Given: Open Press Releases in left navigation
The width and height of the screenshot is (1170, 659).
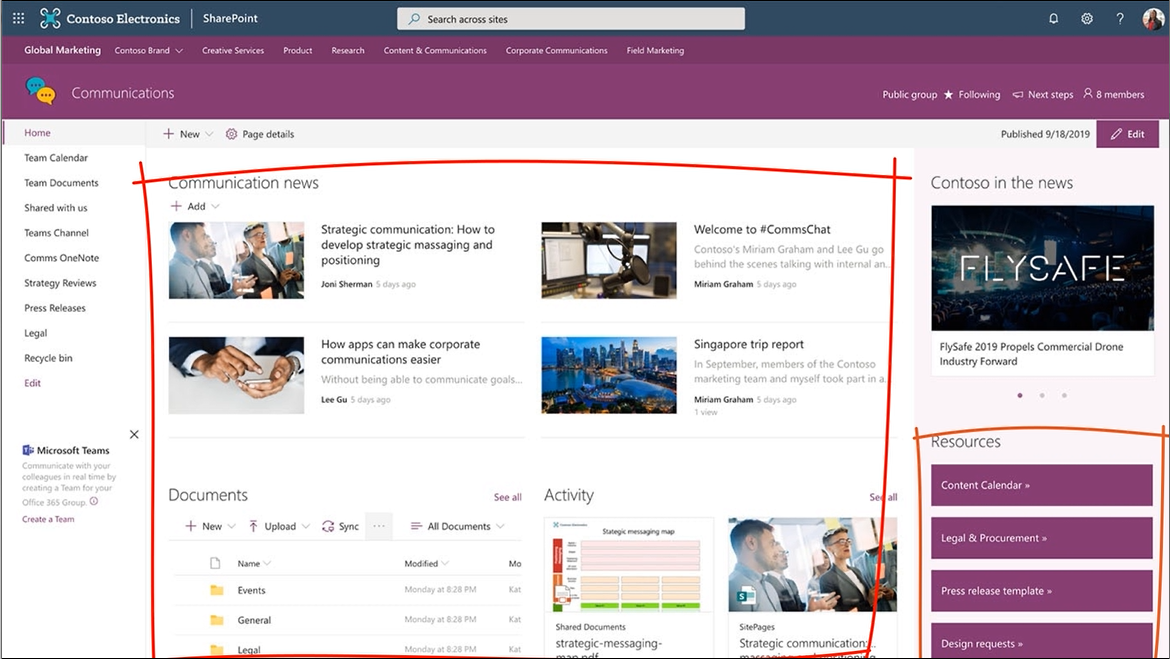Looking at the screenshot, I should [x=54, y=308].
